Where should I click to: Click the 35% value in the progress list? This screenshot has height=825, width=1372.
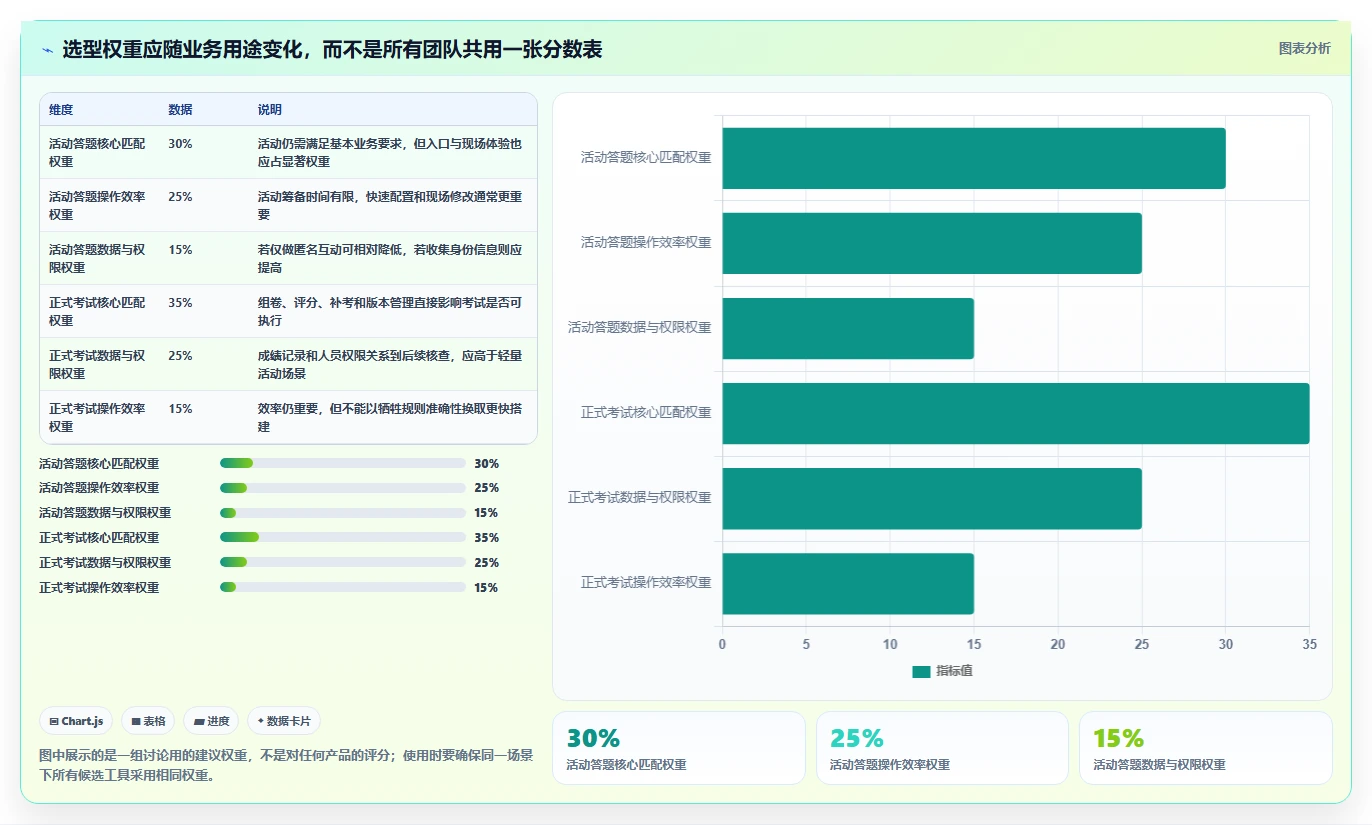(x=487, y=538)
